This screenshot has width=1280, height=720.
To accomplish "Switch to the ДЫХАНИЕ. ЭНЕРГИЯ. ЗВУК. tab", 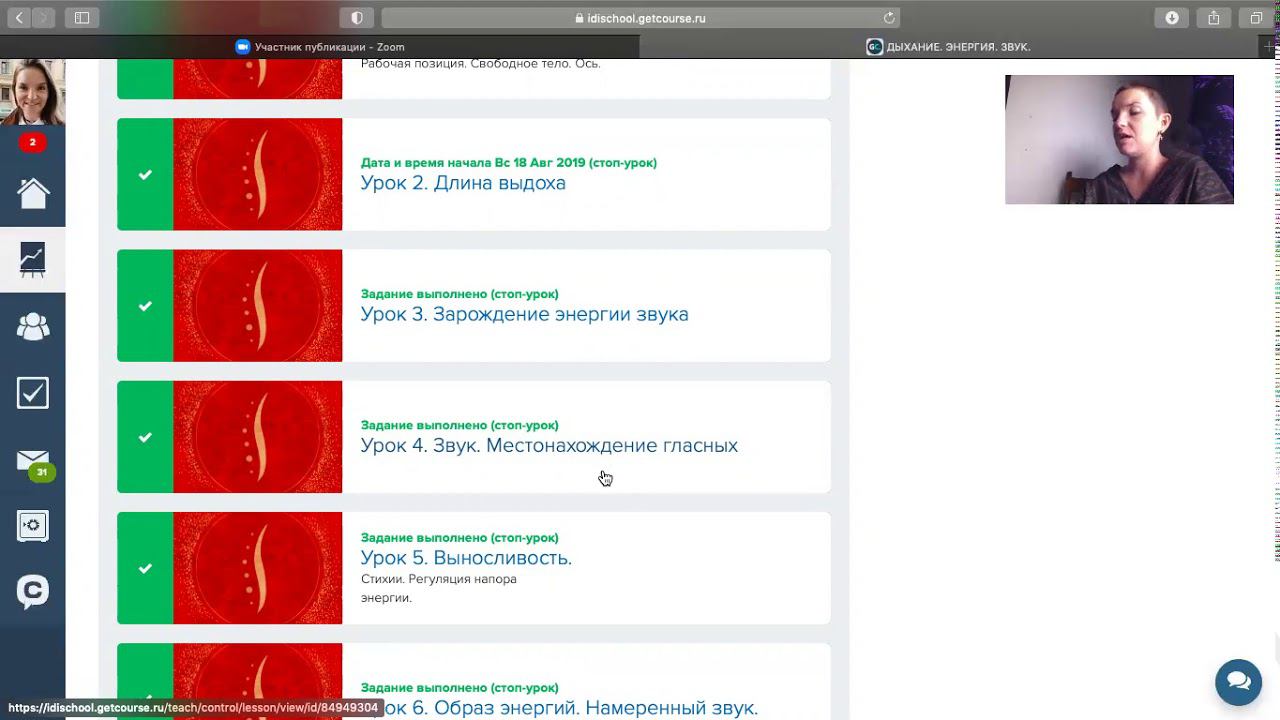I will [948, 47].
